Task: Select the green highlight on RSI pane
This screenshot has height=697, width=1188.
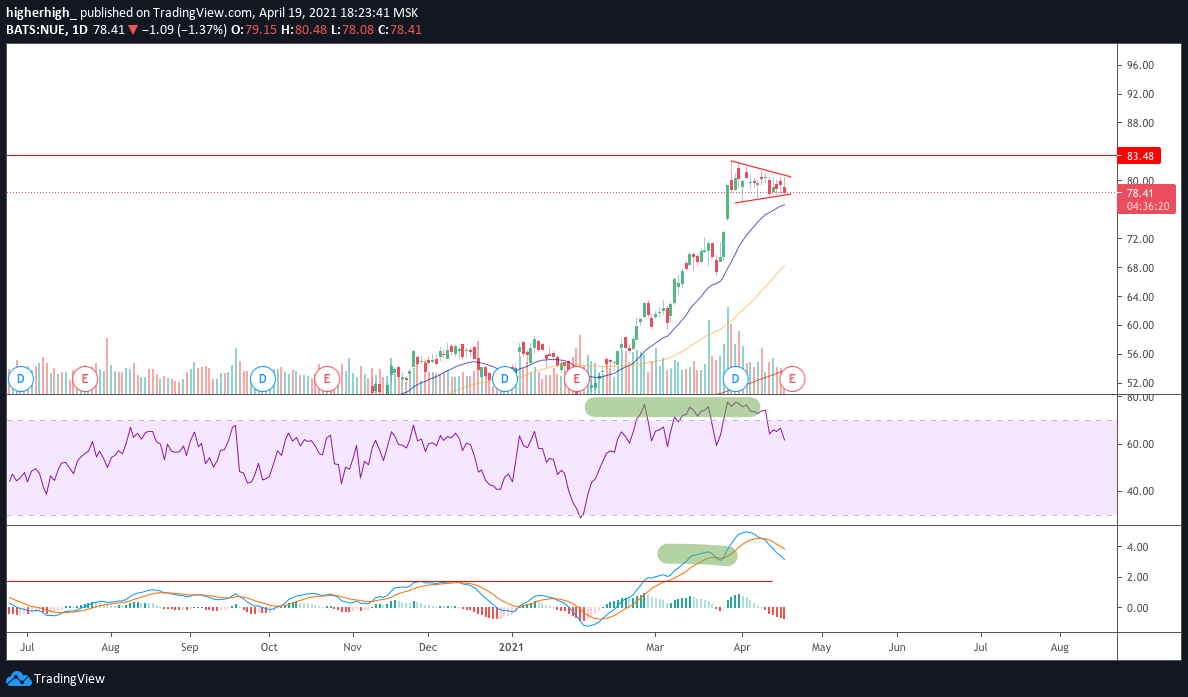Action: (672, 407)
